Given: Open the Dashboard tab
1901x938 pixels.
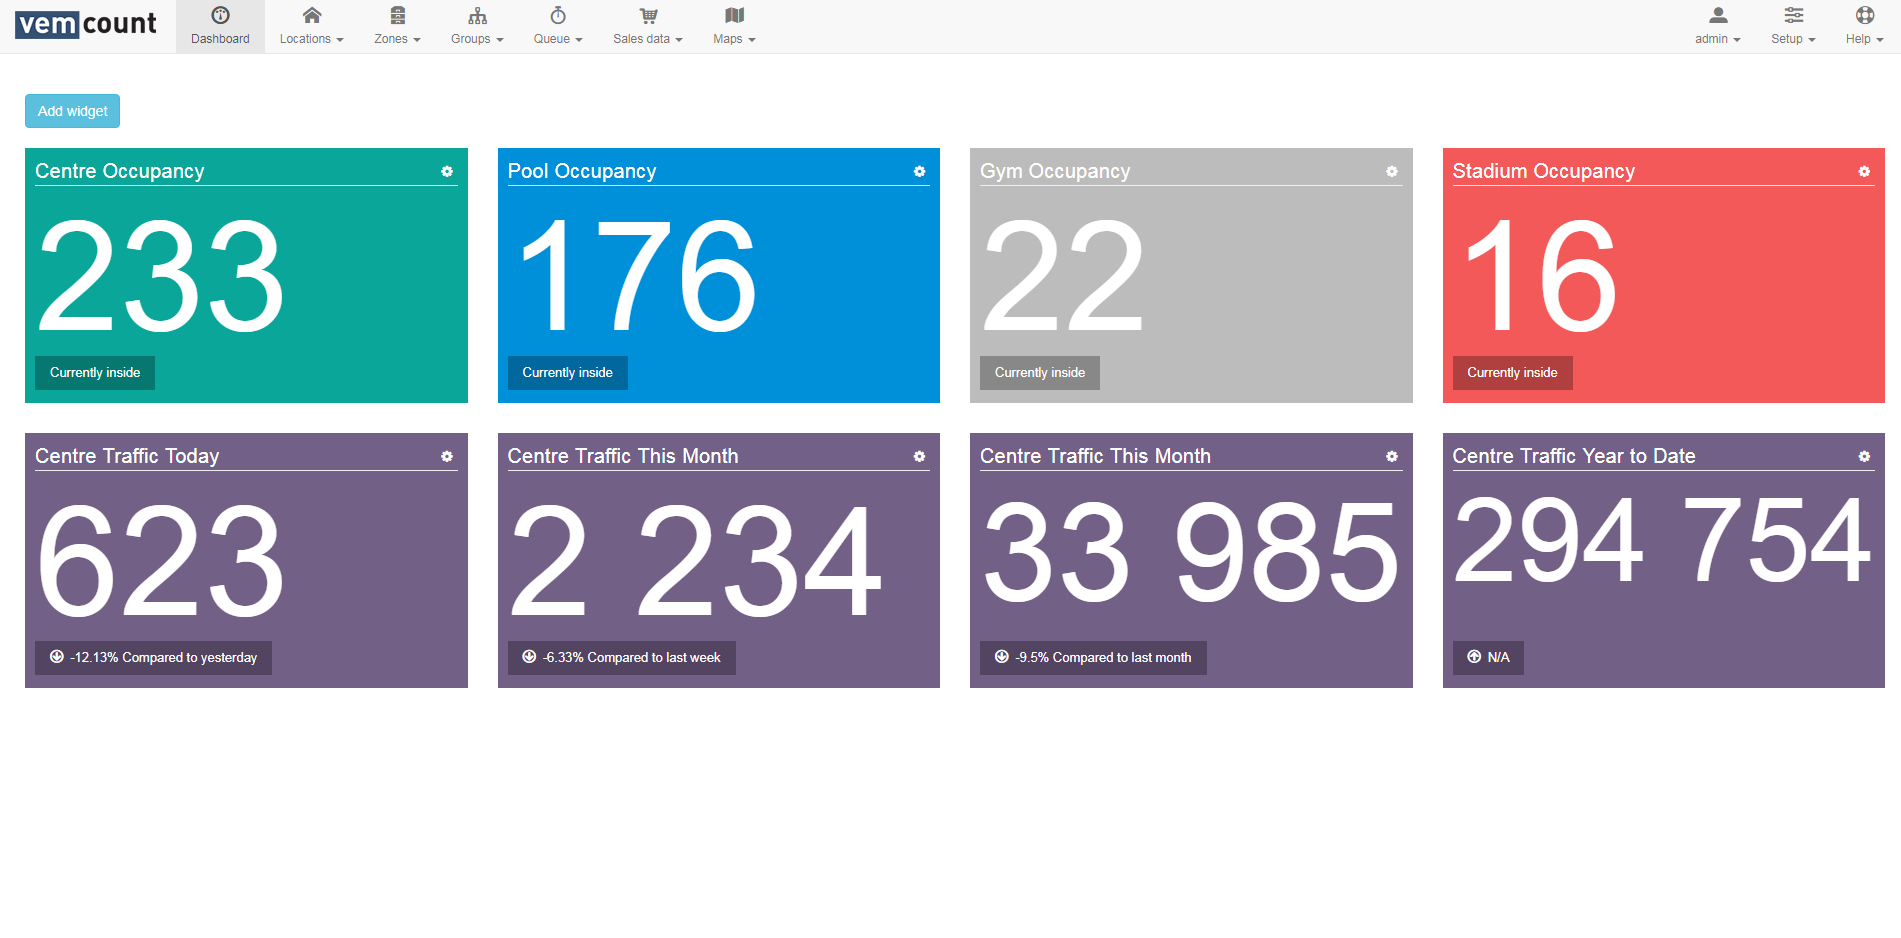Looking at the screenshot, I should [x=220, y=27].
